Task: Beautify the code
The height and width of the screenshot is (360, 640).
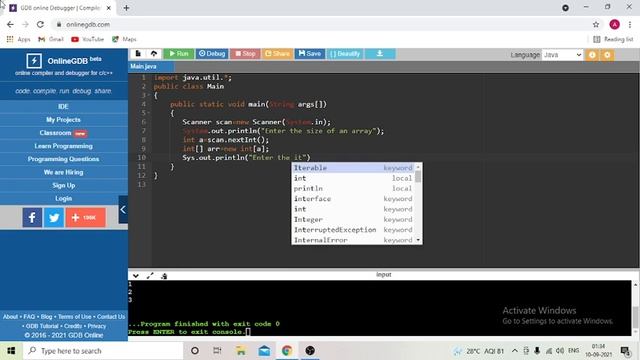Action: coord(345,53)
